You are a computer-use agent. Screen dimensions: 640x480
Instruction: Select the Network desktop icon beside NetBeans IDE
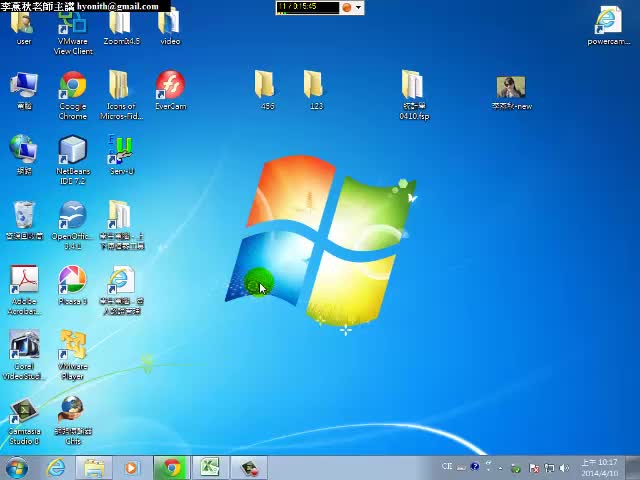(24, 155)
